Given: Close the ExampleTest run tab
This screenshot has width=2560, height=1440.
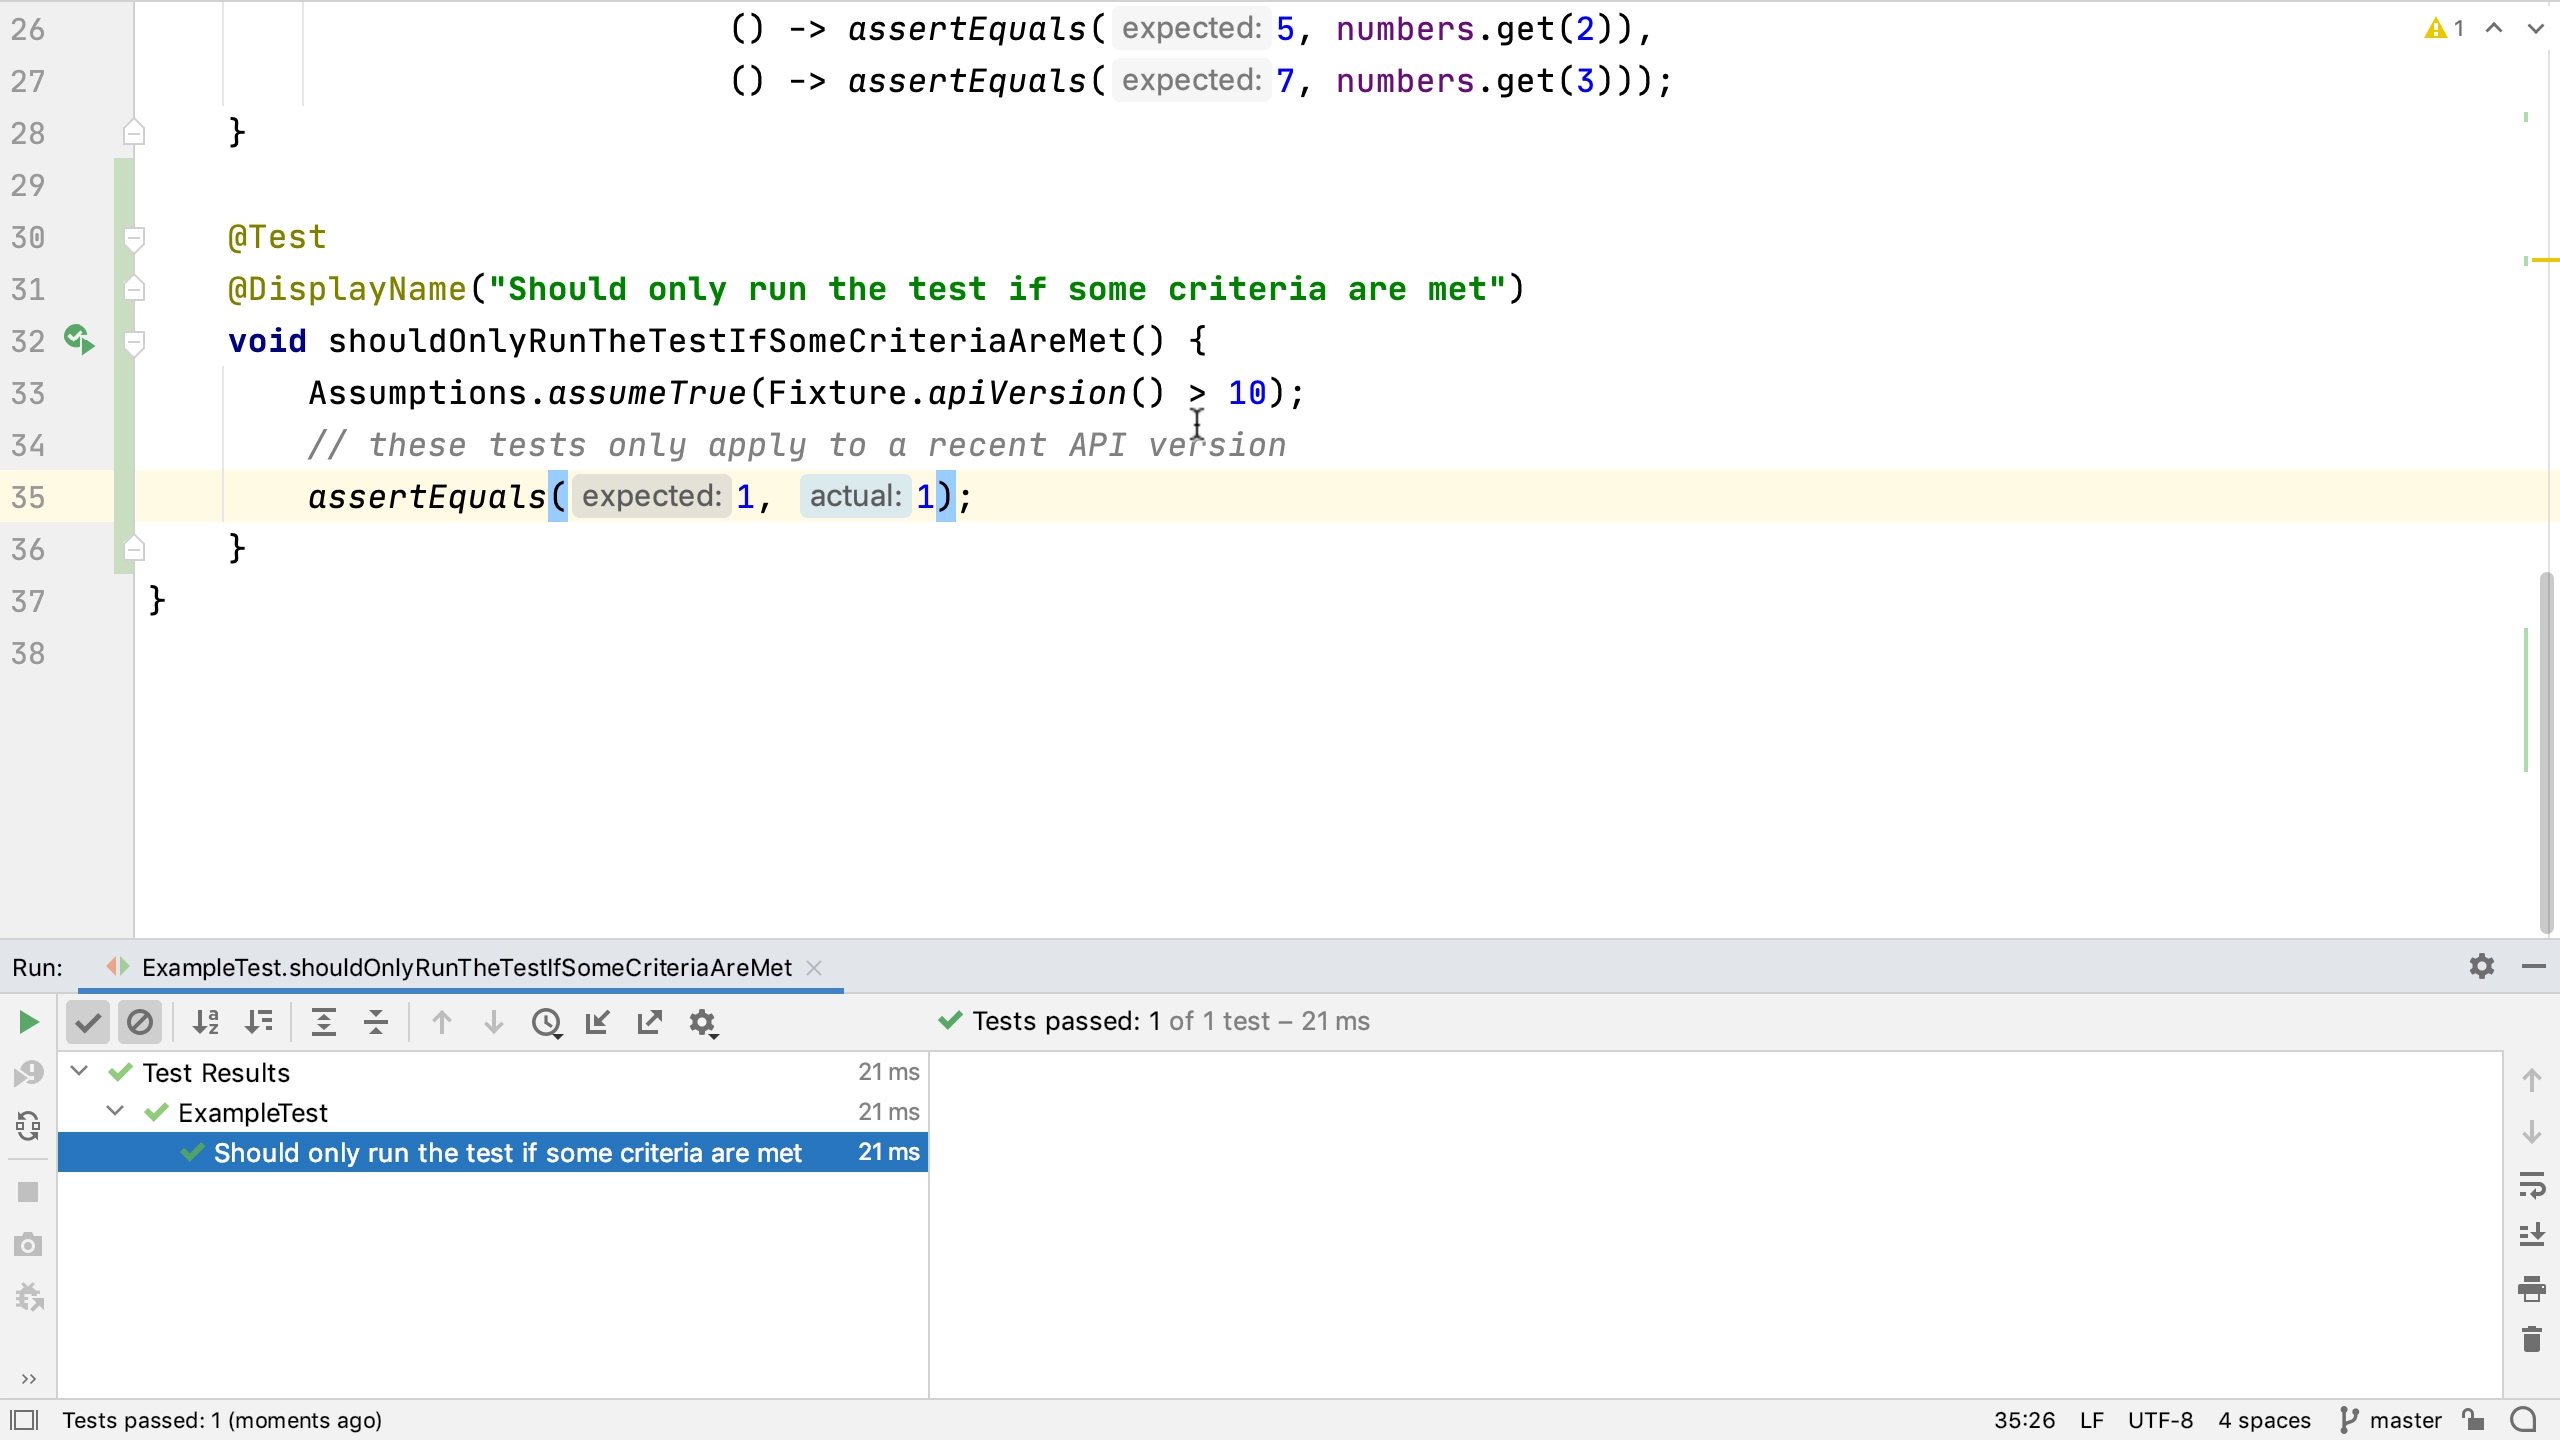Looking at the screenshot, I should tap(814, 967).
